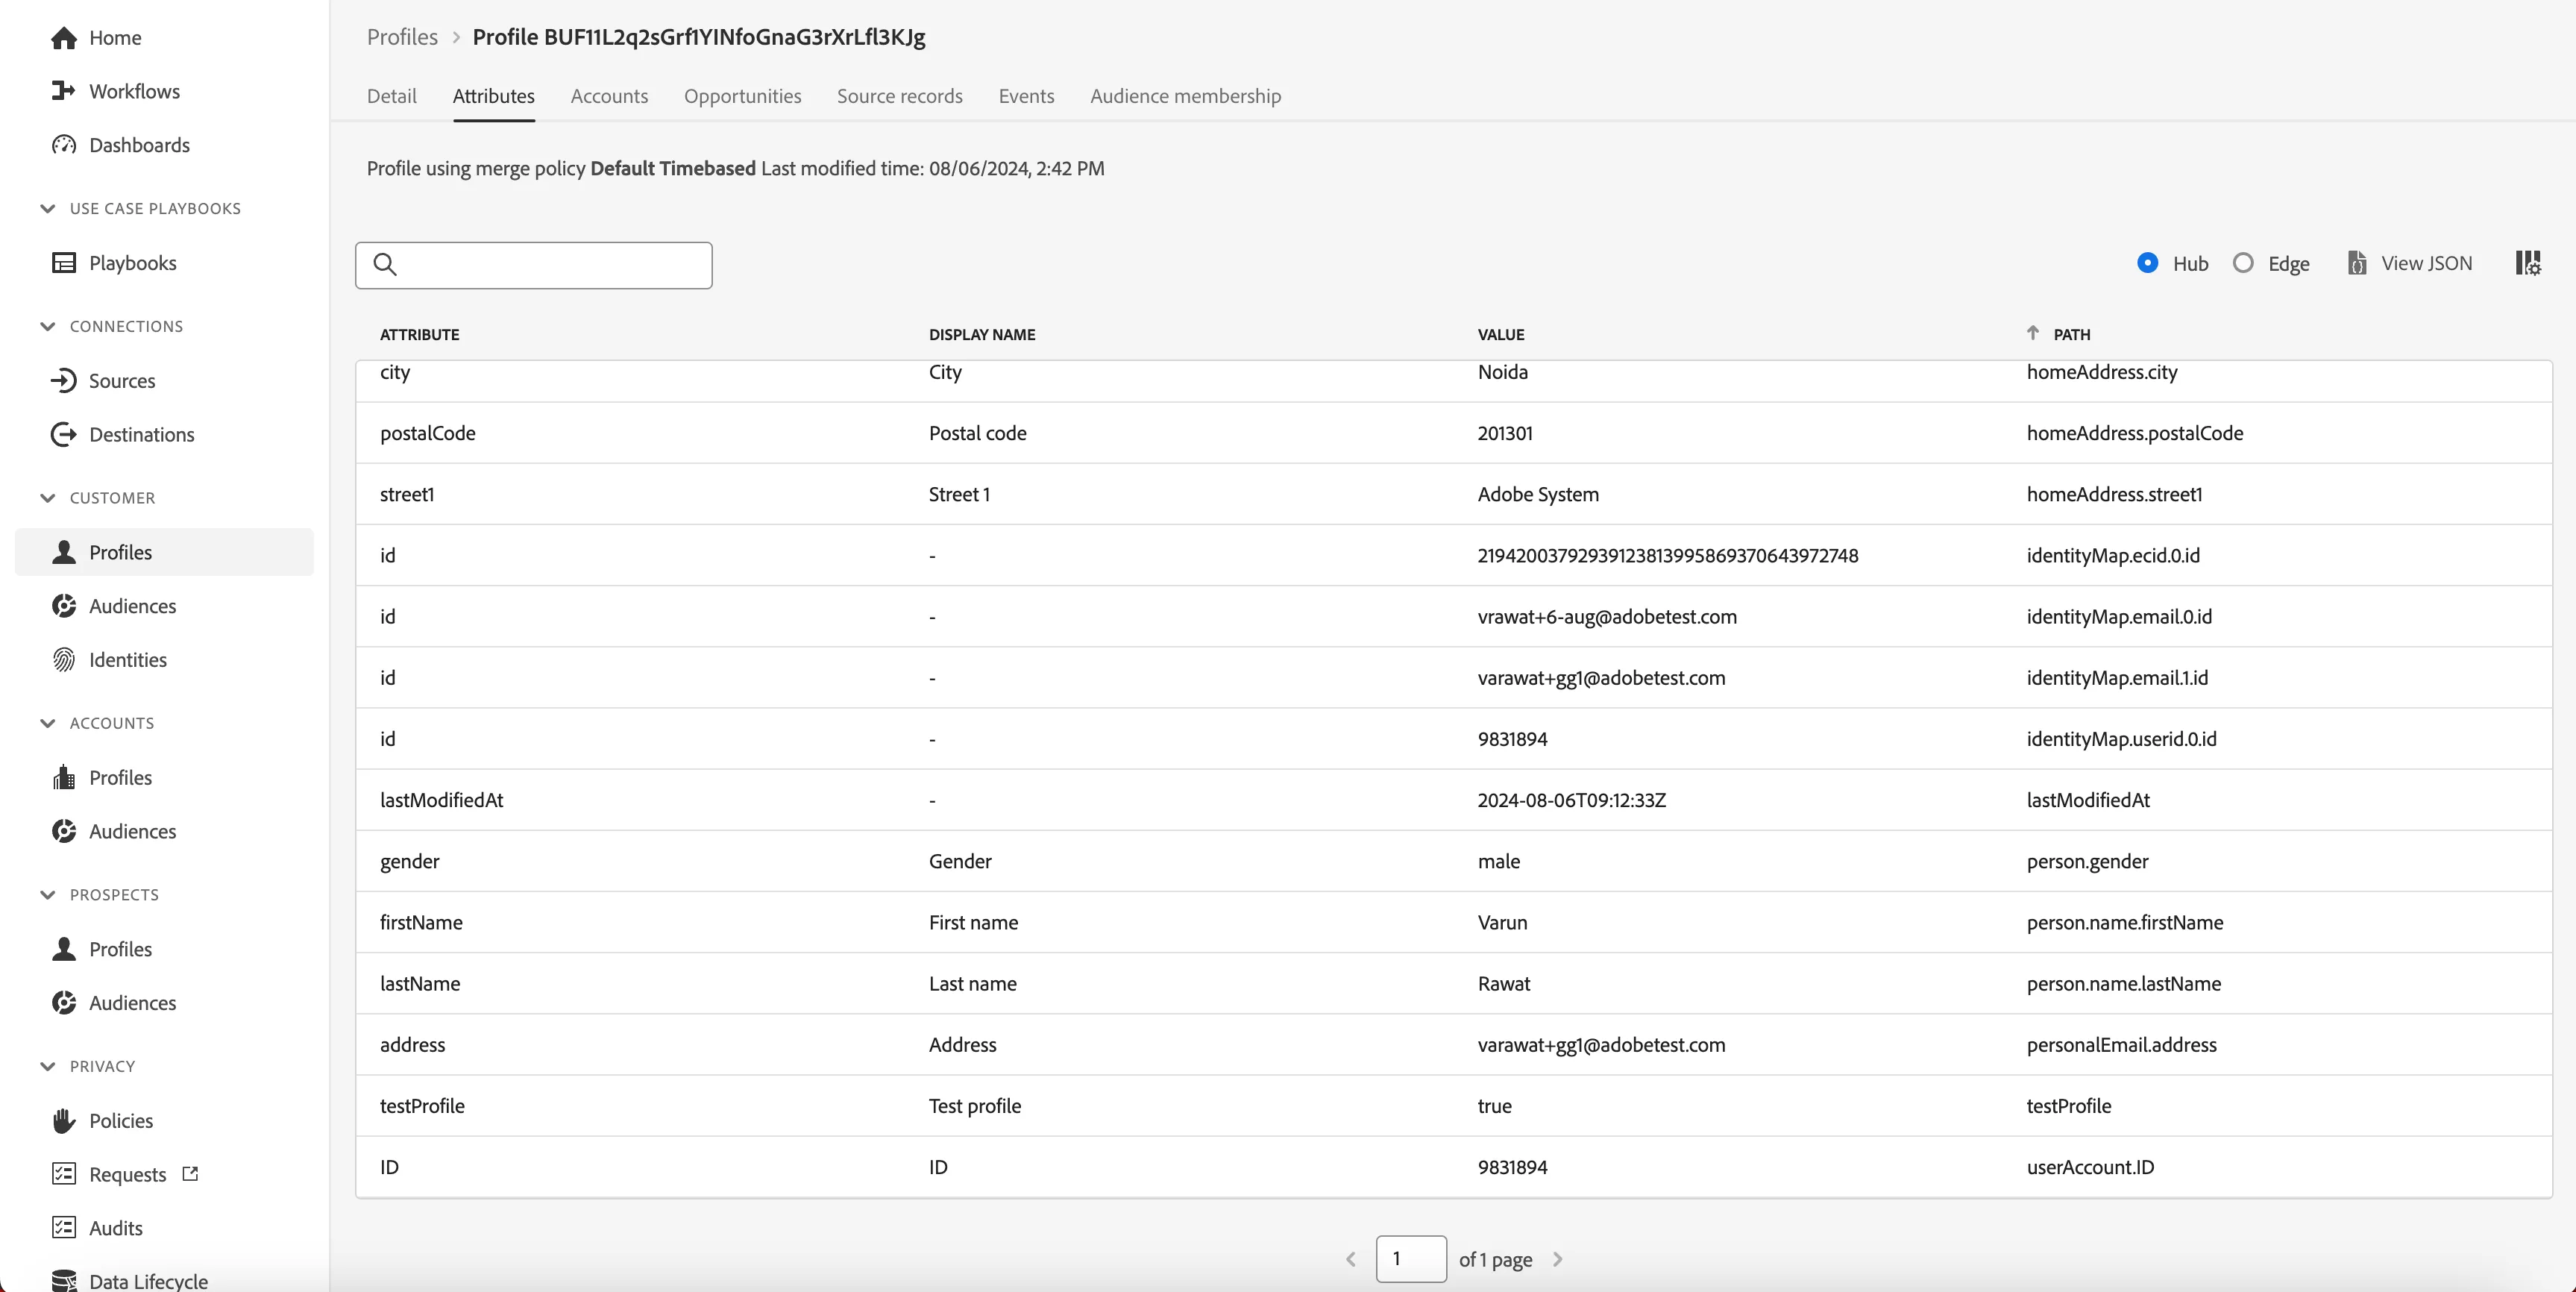Open Identities fingerprint icon
This screenshot has height=1292, width=2576.
[64, 660]
